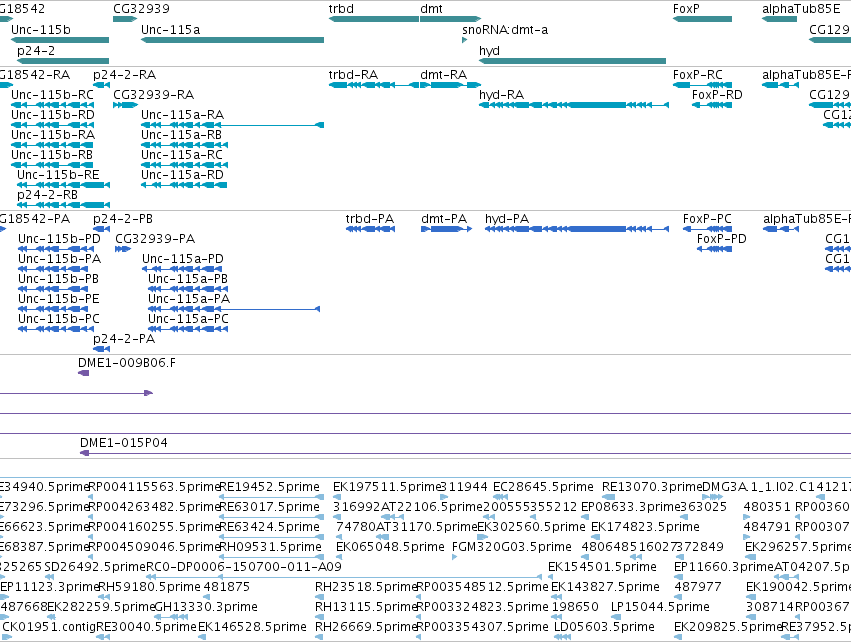Click the Unc-115a-PB protein label
The height and width of the screenshot is (642, 851).
(x=188, y=279)
